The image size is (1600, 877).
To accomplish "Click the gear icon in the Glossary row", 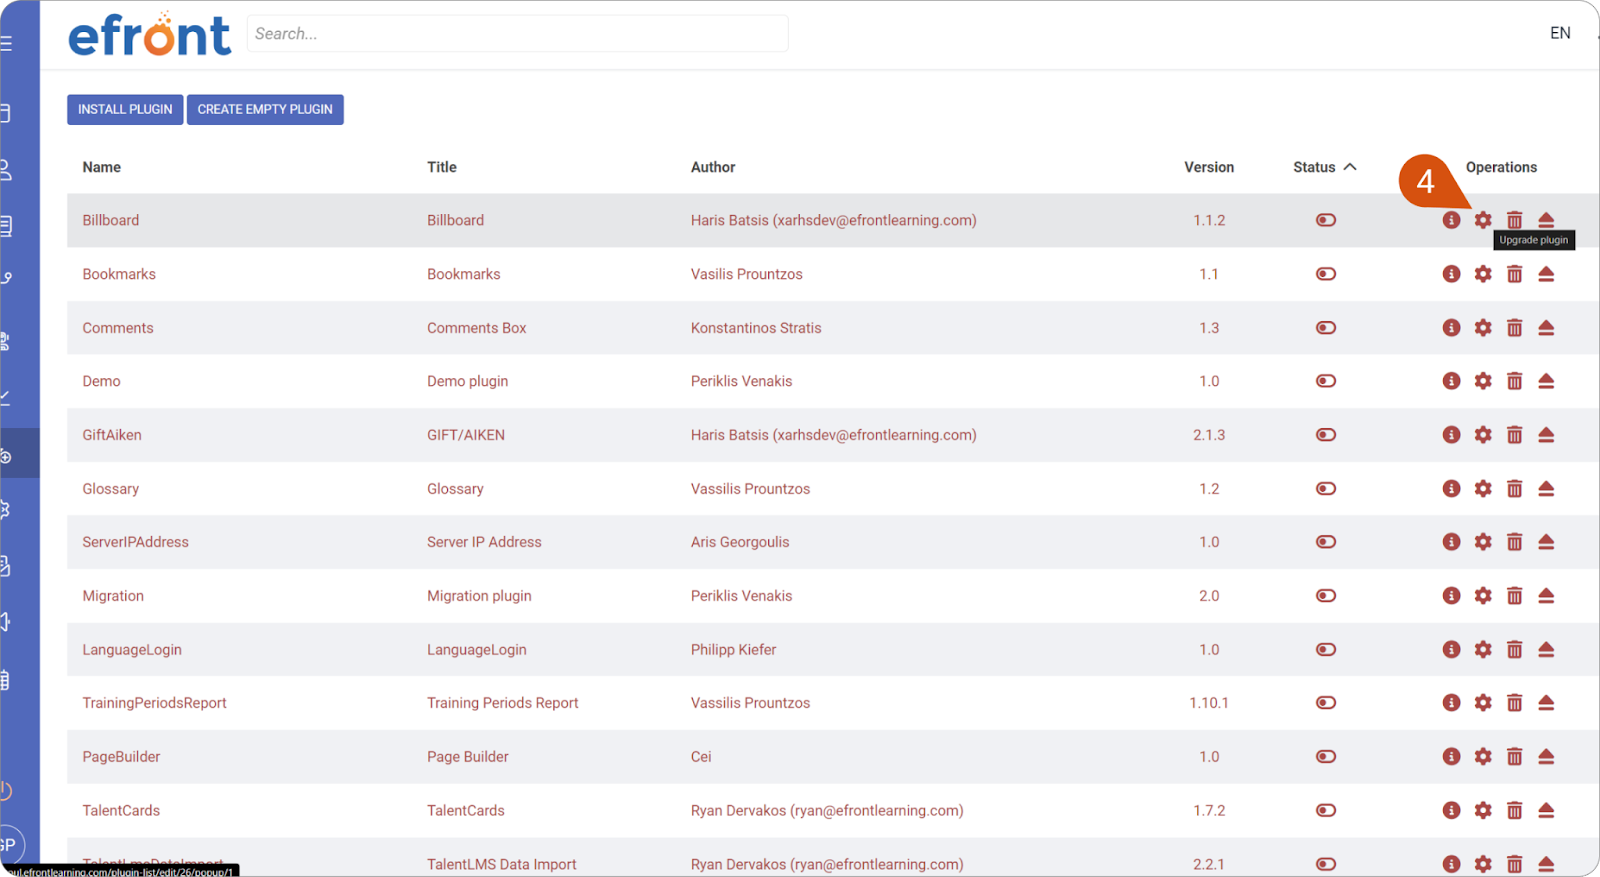I will click(x=1483, y=489).
